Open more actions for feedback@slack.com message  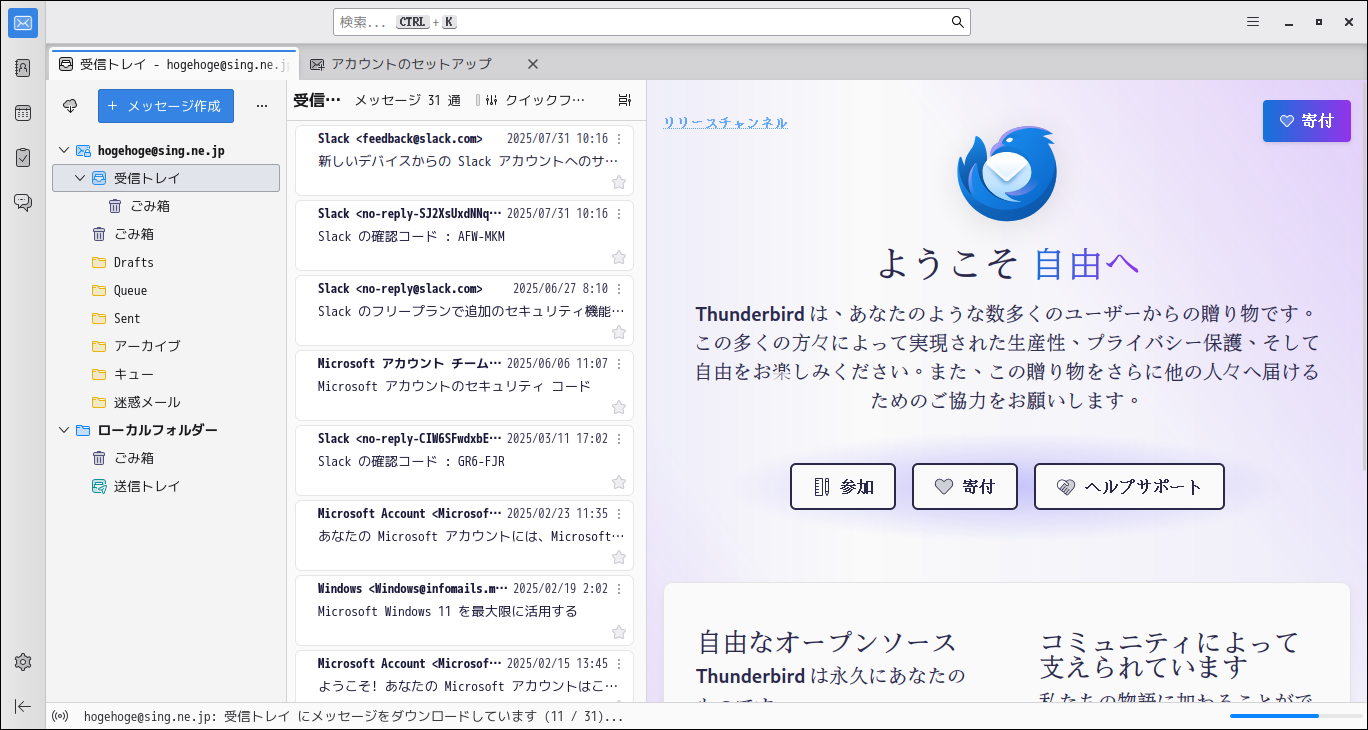619,139
